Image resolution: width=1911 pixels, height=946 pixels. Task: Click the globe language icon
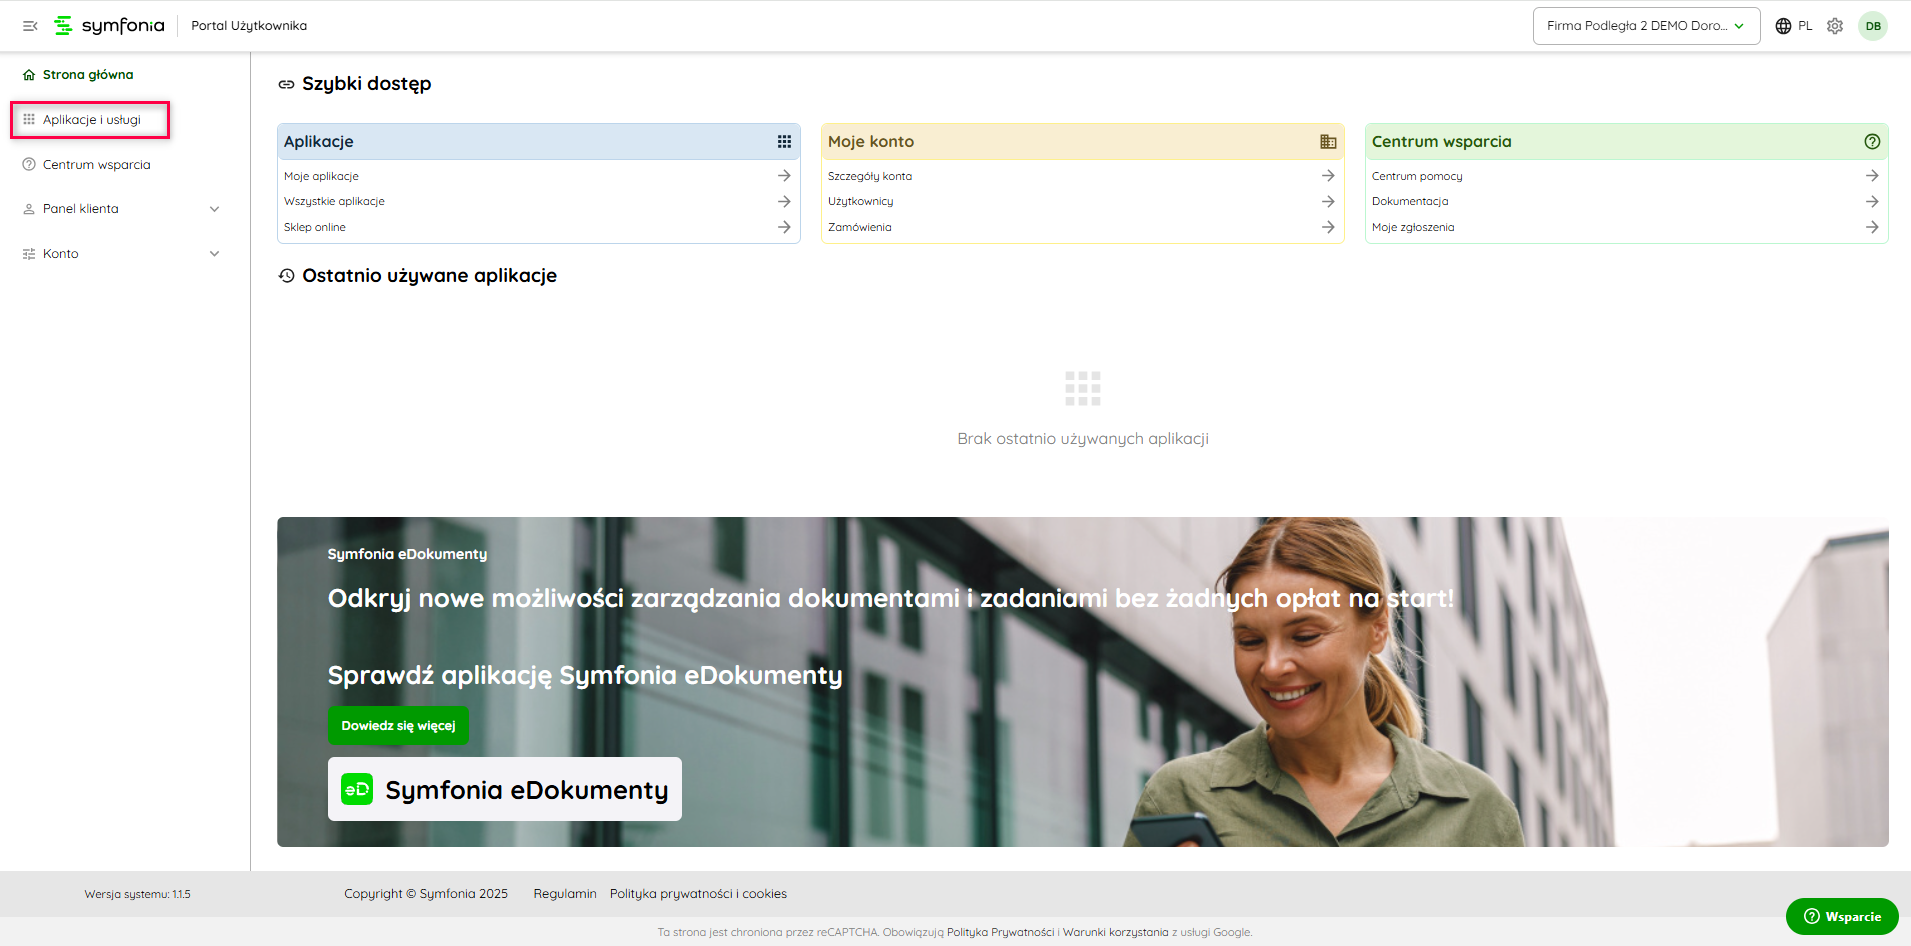click(x=1783, y=26)
